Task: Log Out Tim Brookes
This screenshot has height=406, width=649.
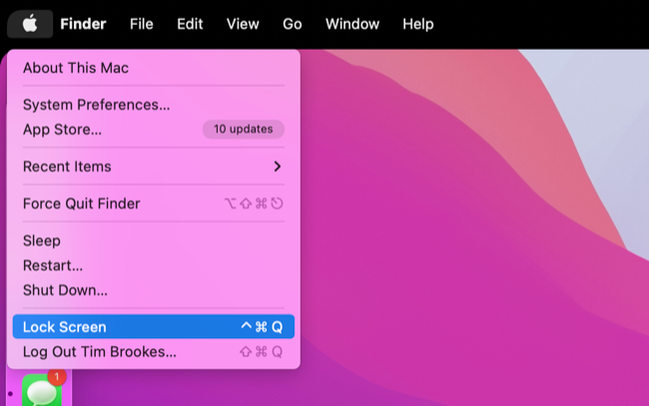Action: 154,351
